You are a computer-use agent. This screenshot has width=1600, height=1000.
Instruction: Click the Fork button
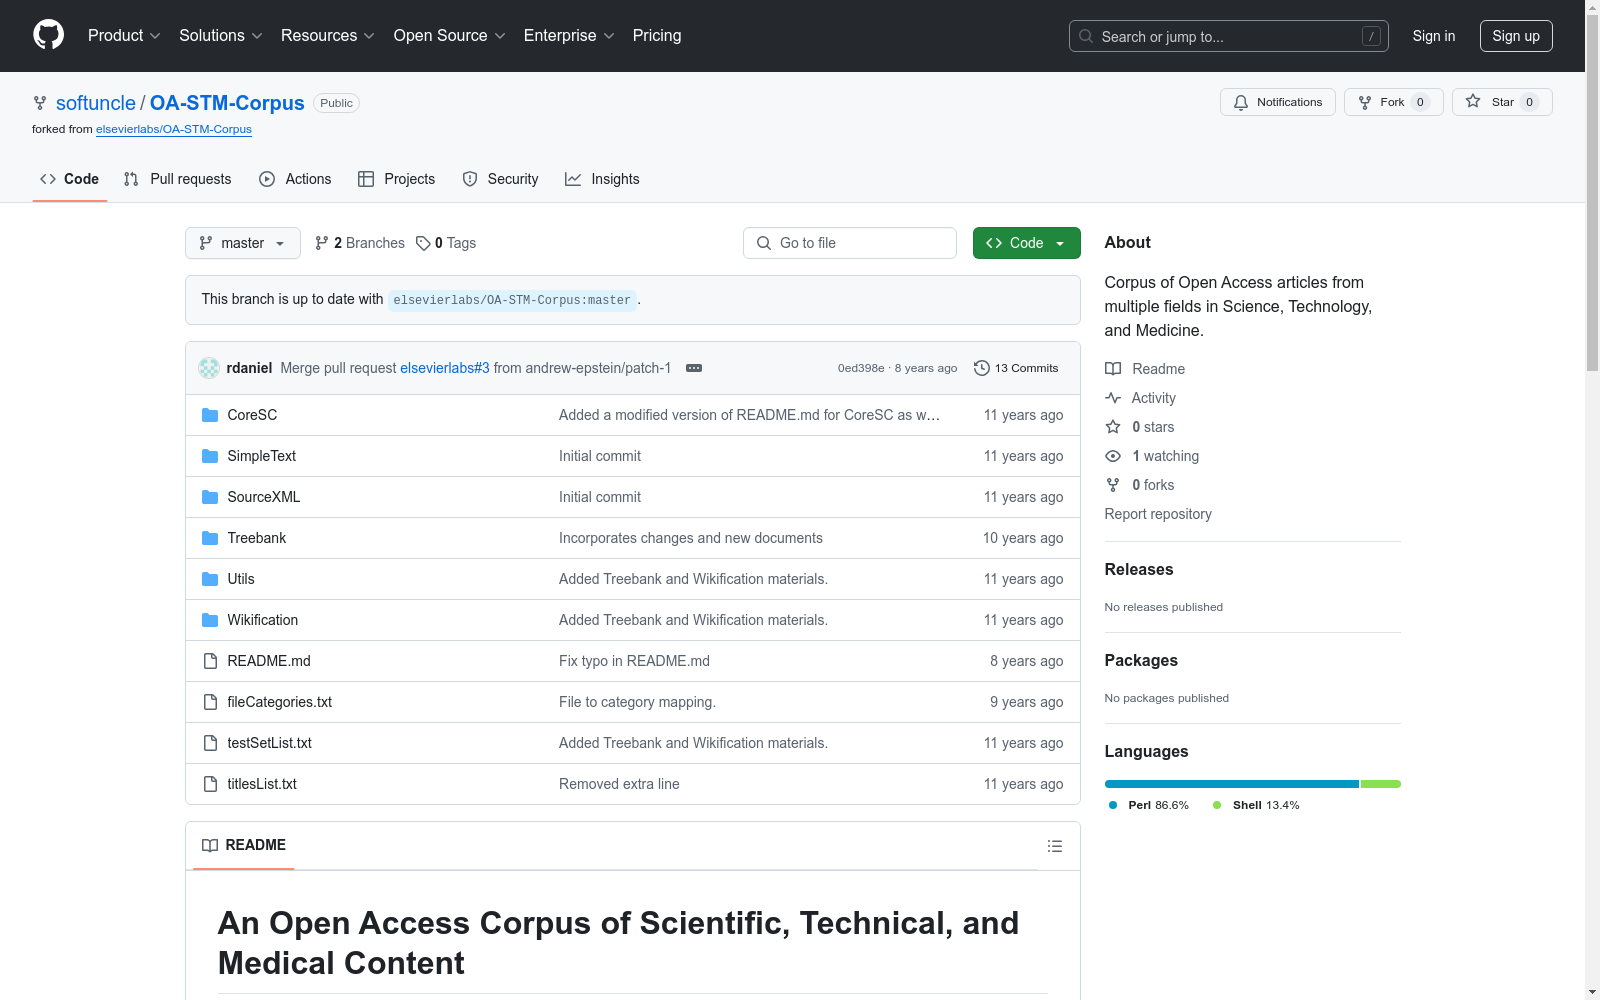1393,102
